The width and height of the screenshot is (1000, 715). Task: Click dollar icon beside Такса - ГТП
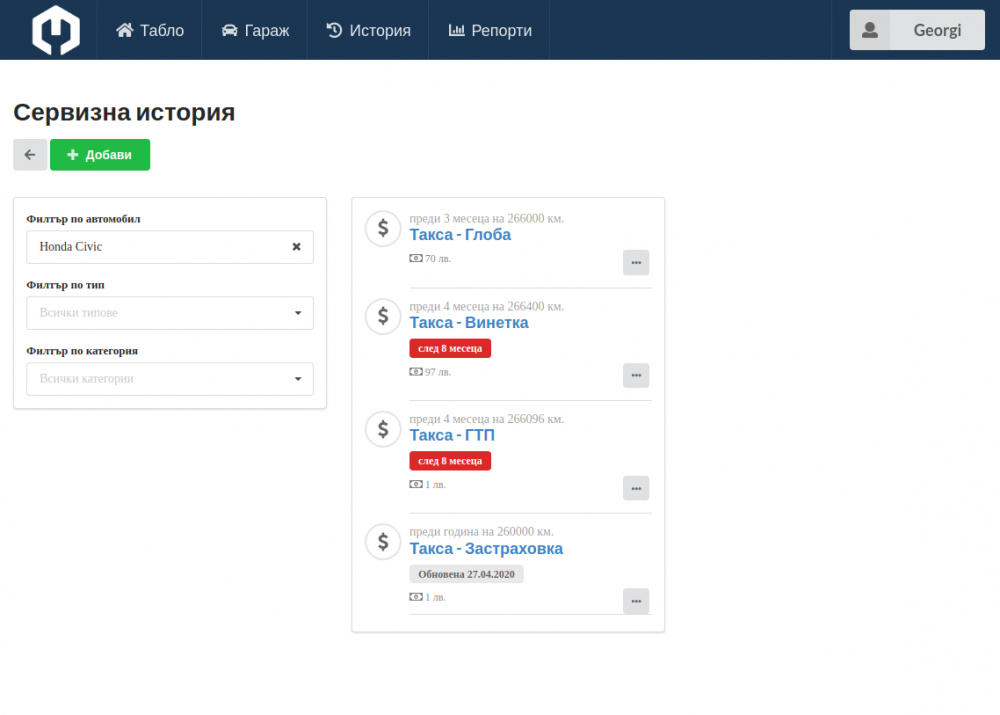pyautogui.click(x=382, y=429)
